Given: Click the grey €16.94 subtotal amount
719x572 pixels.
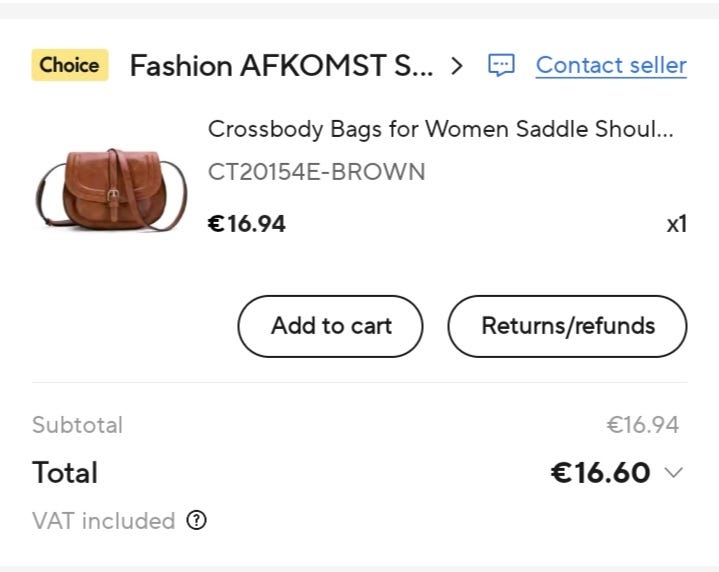Looking at the screenshot, I should [x=642, y=425].
